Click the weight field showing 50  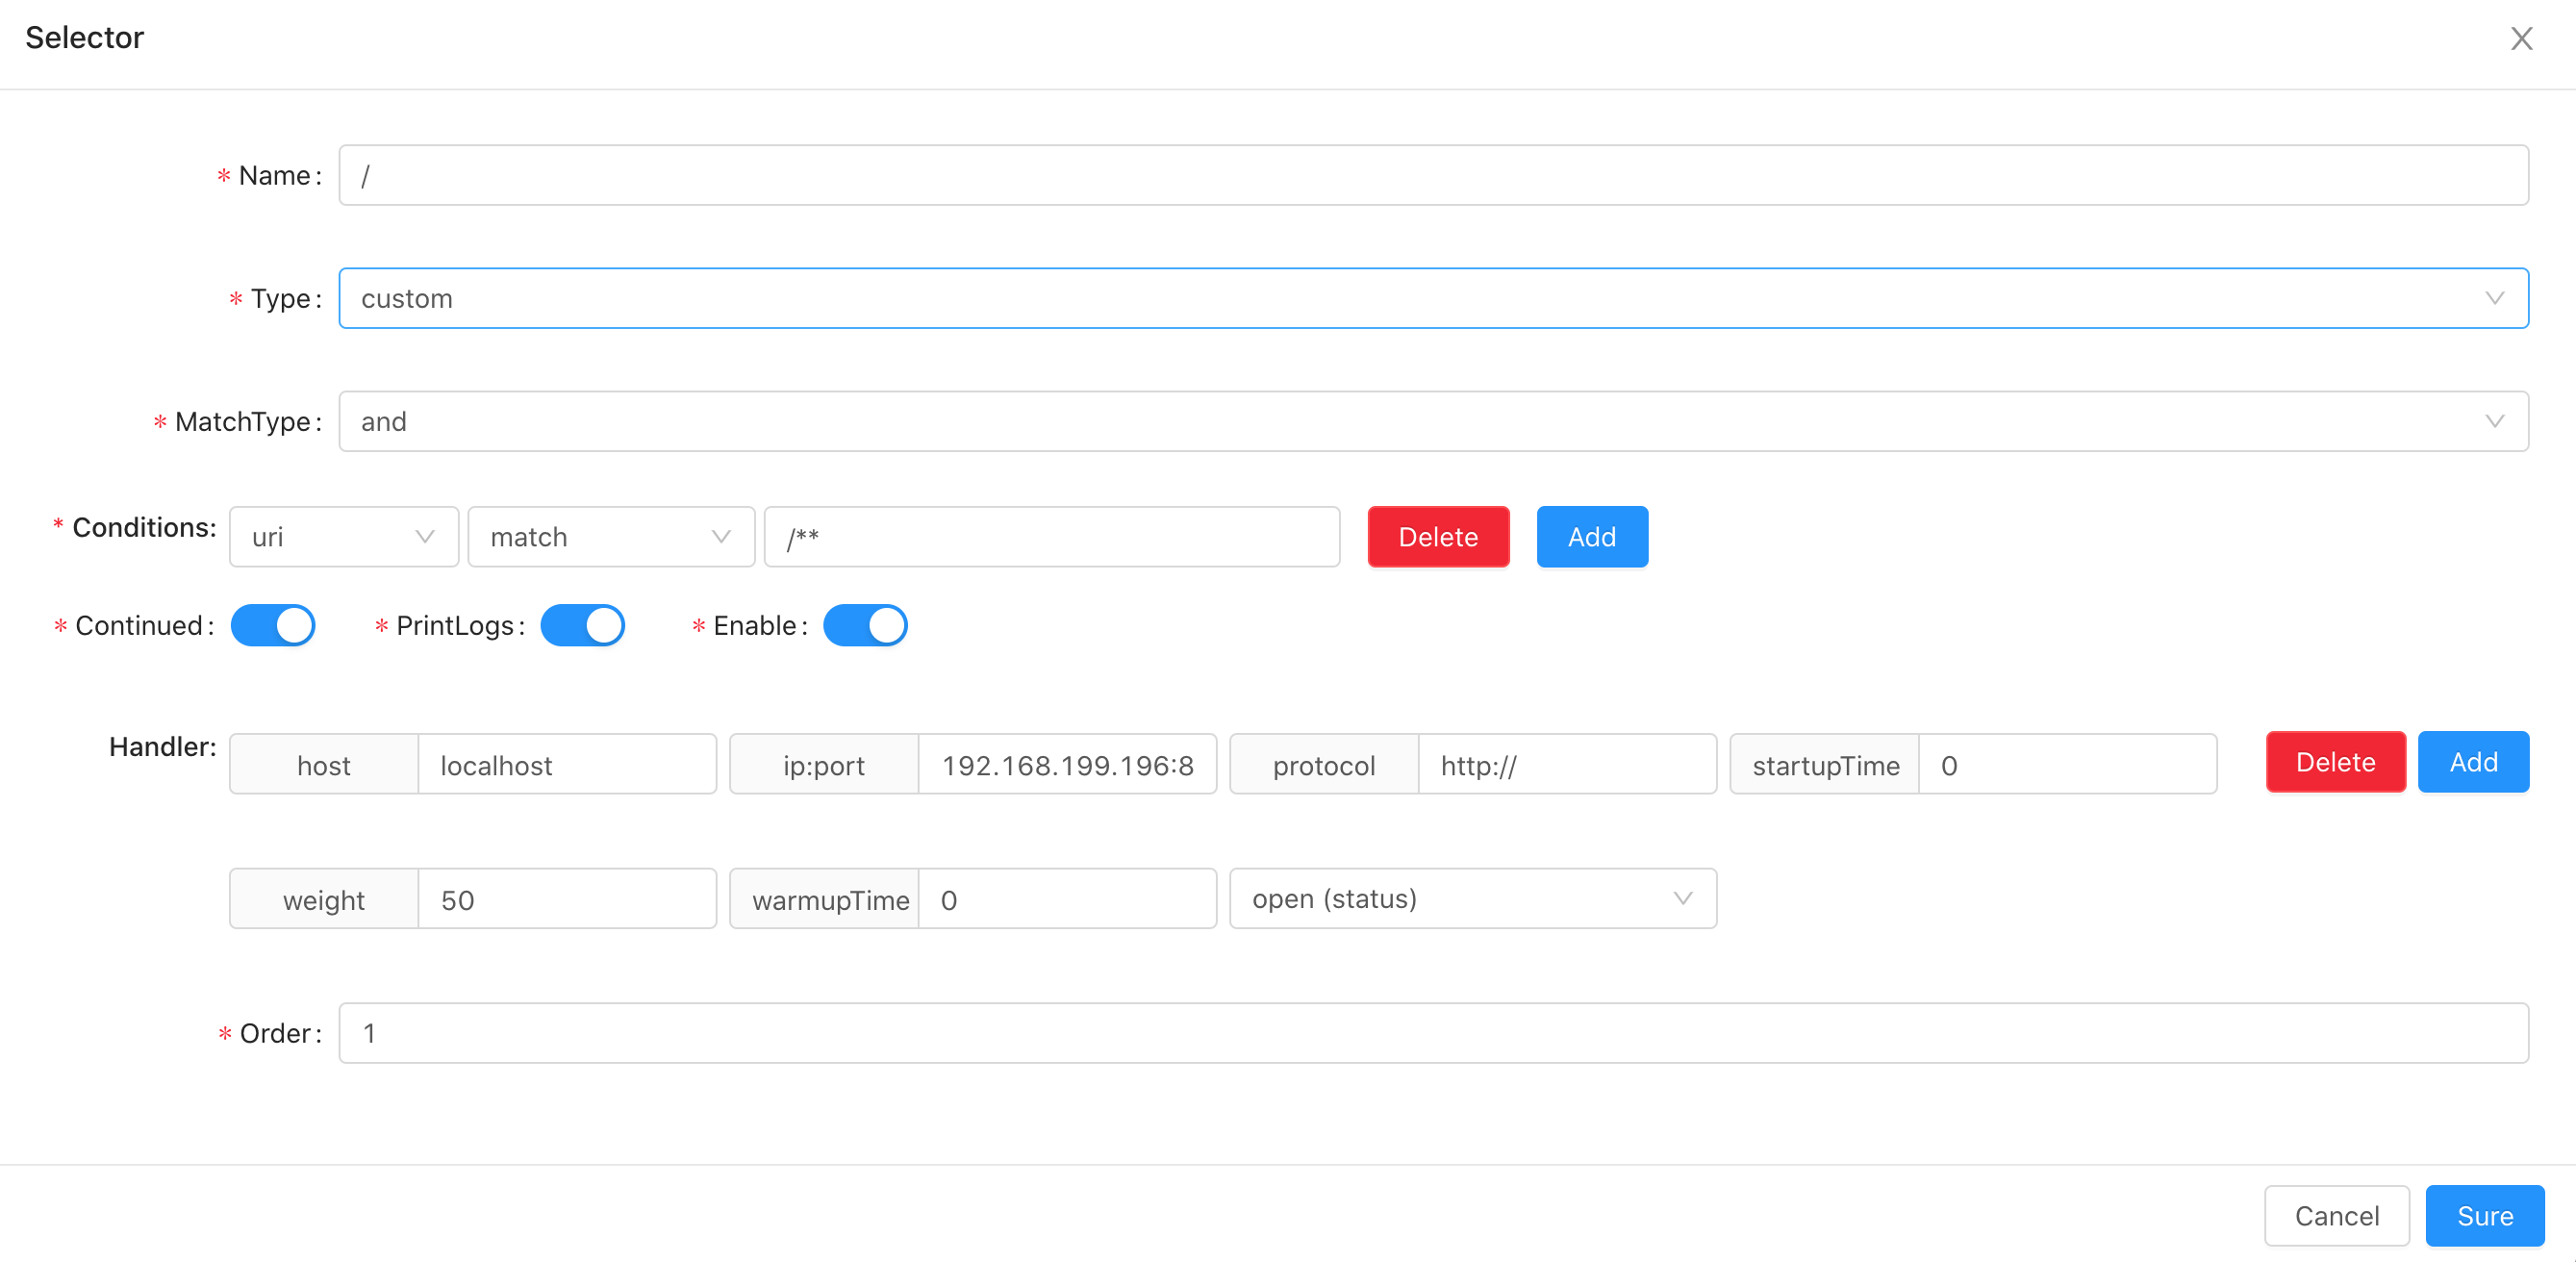coord(566,899)
